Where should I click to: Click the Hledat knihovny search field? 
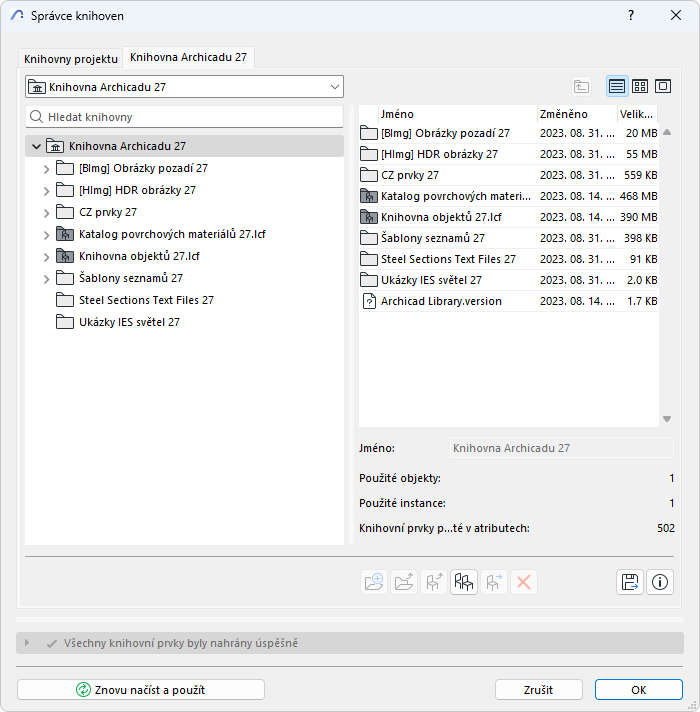coord(184,117)
